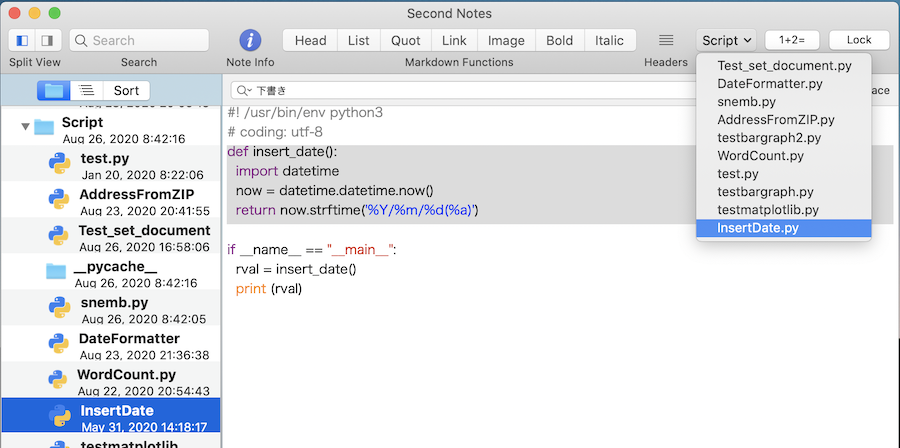Choose DateFormatter.py in Script menu
Image resolution: width=900 pixels, height=448 pixels.
[x=784, y=84]
